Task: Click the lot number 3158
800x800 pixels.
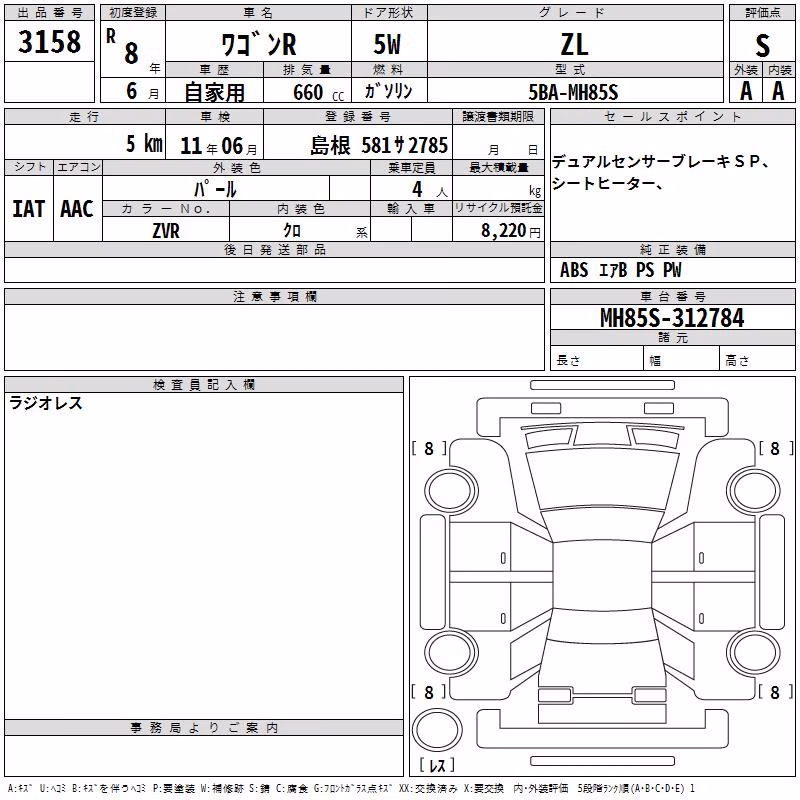Action: click(49, 42)
